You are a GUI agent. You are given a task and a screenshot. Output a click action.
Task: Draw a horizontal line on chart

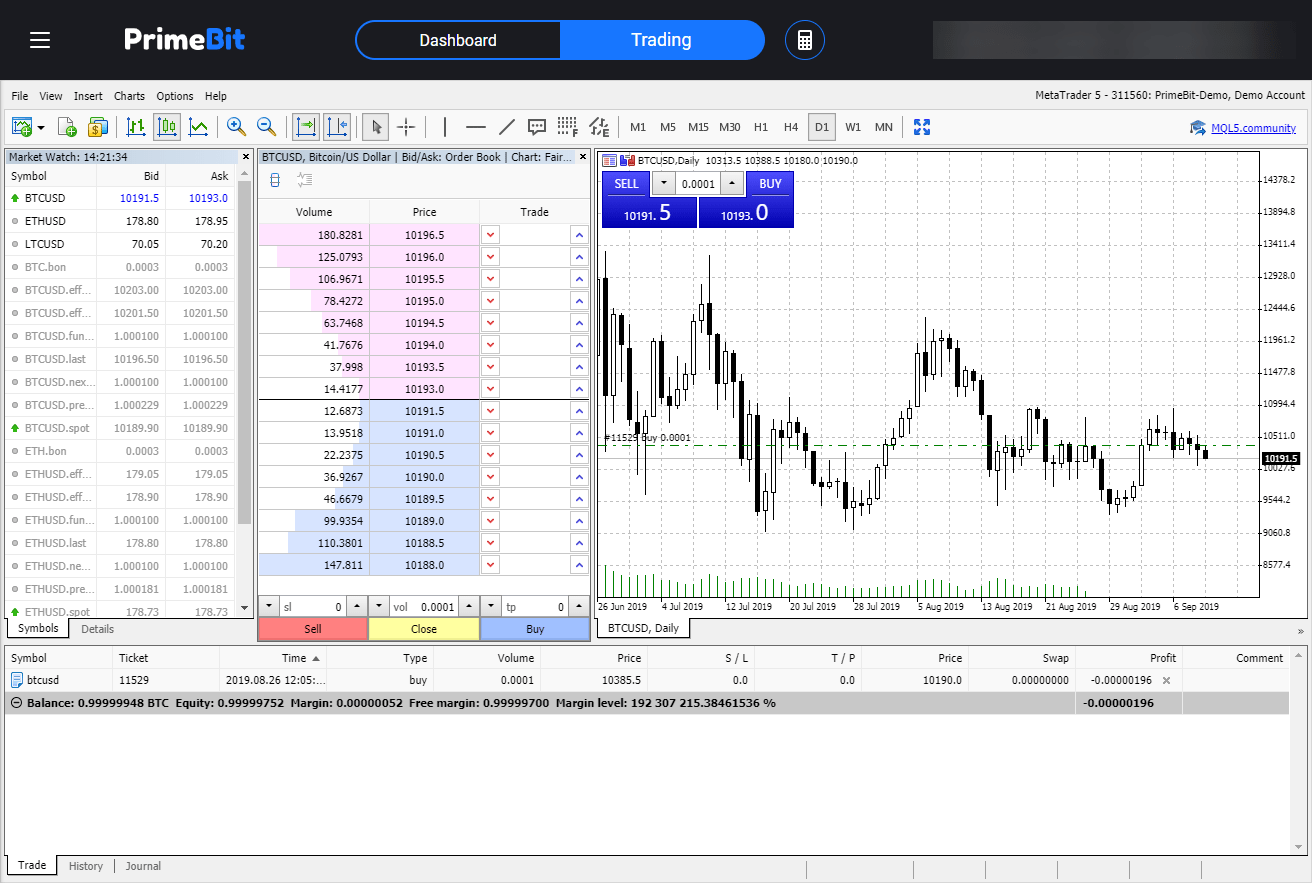(x=476, y=127)
